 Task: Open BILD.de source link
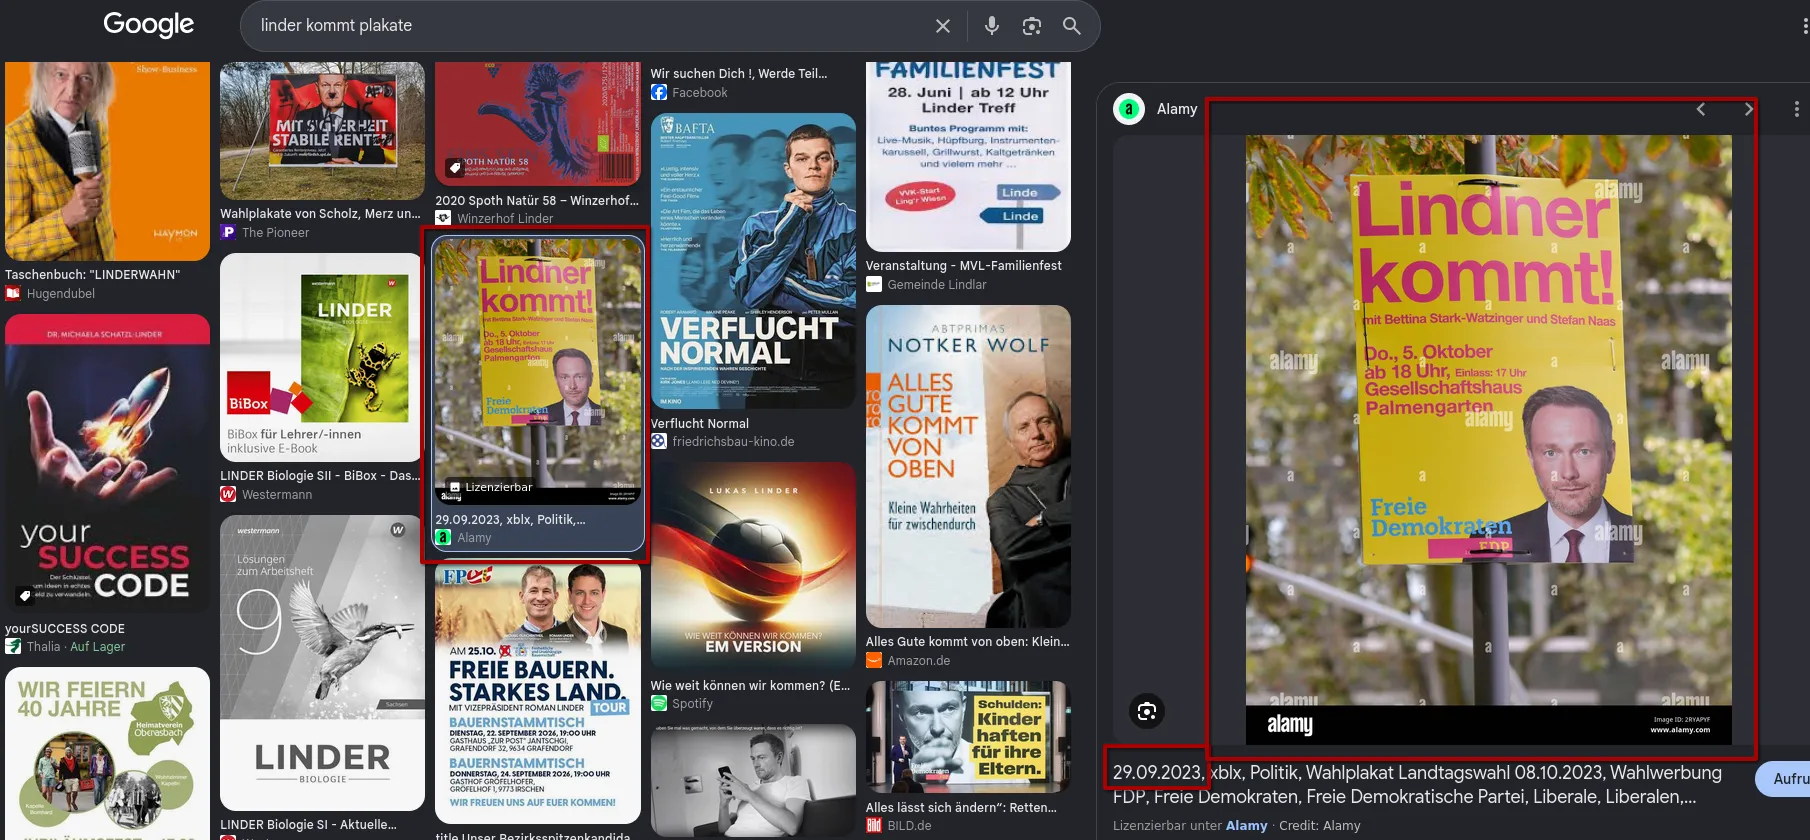[x=909, y=826]
